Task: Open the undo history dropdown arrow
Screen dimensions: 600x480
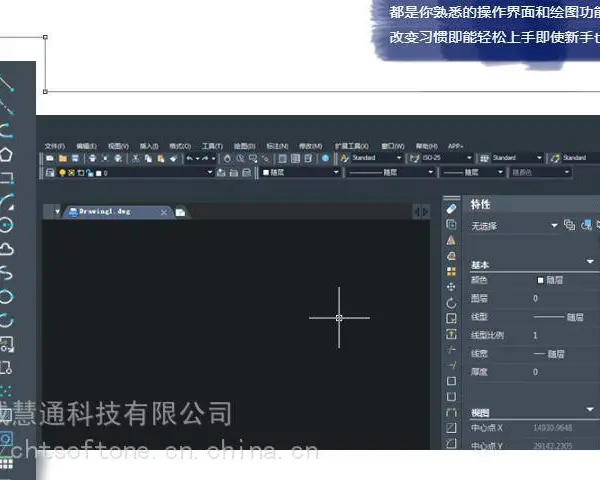Action: coord(197,158)
